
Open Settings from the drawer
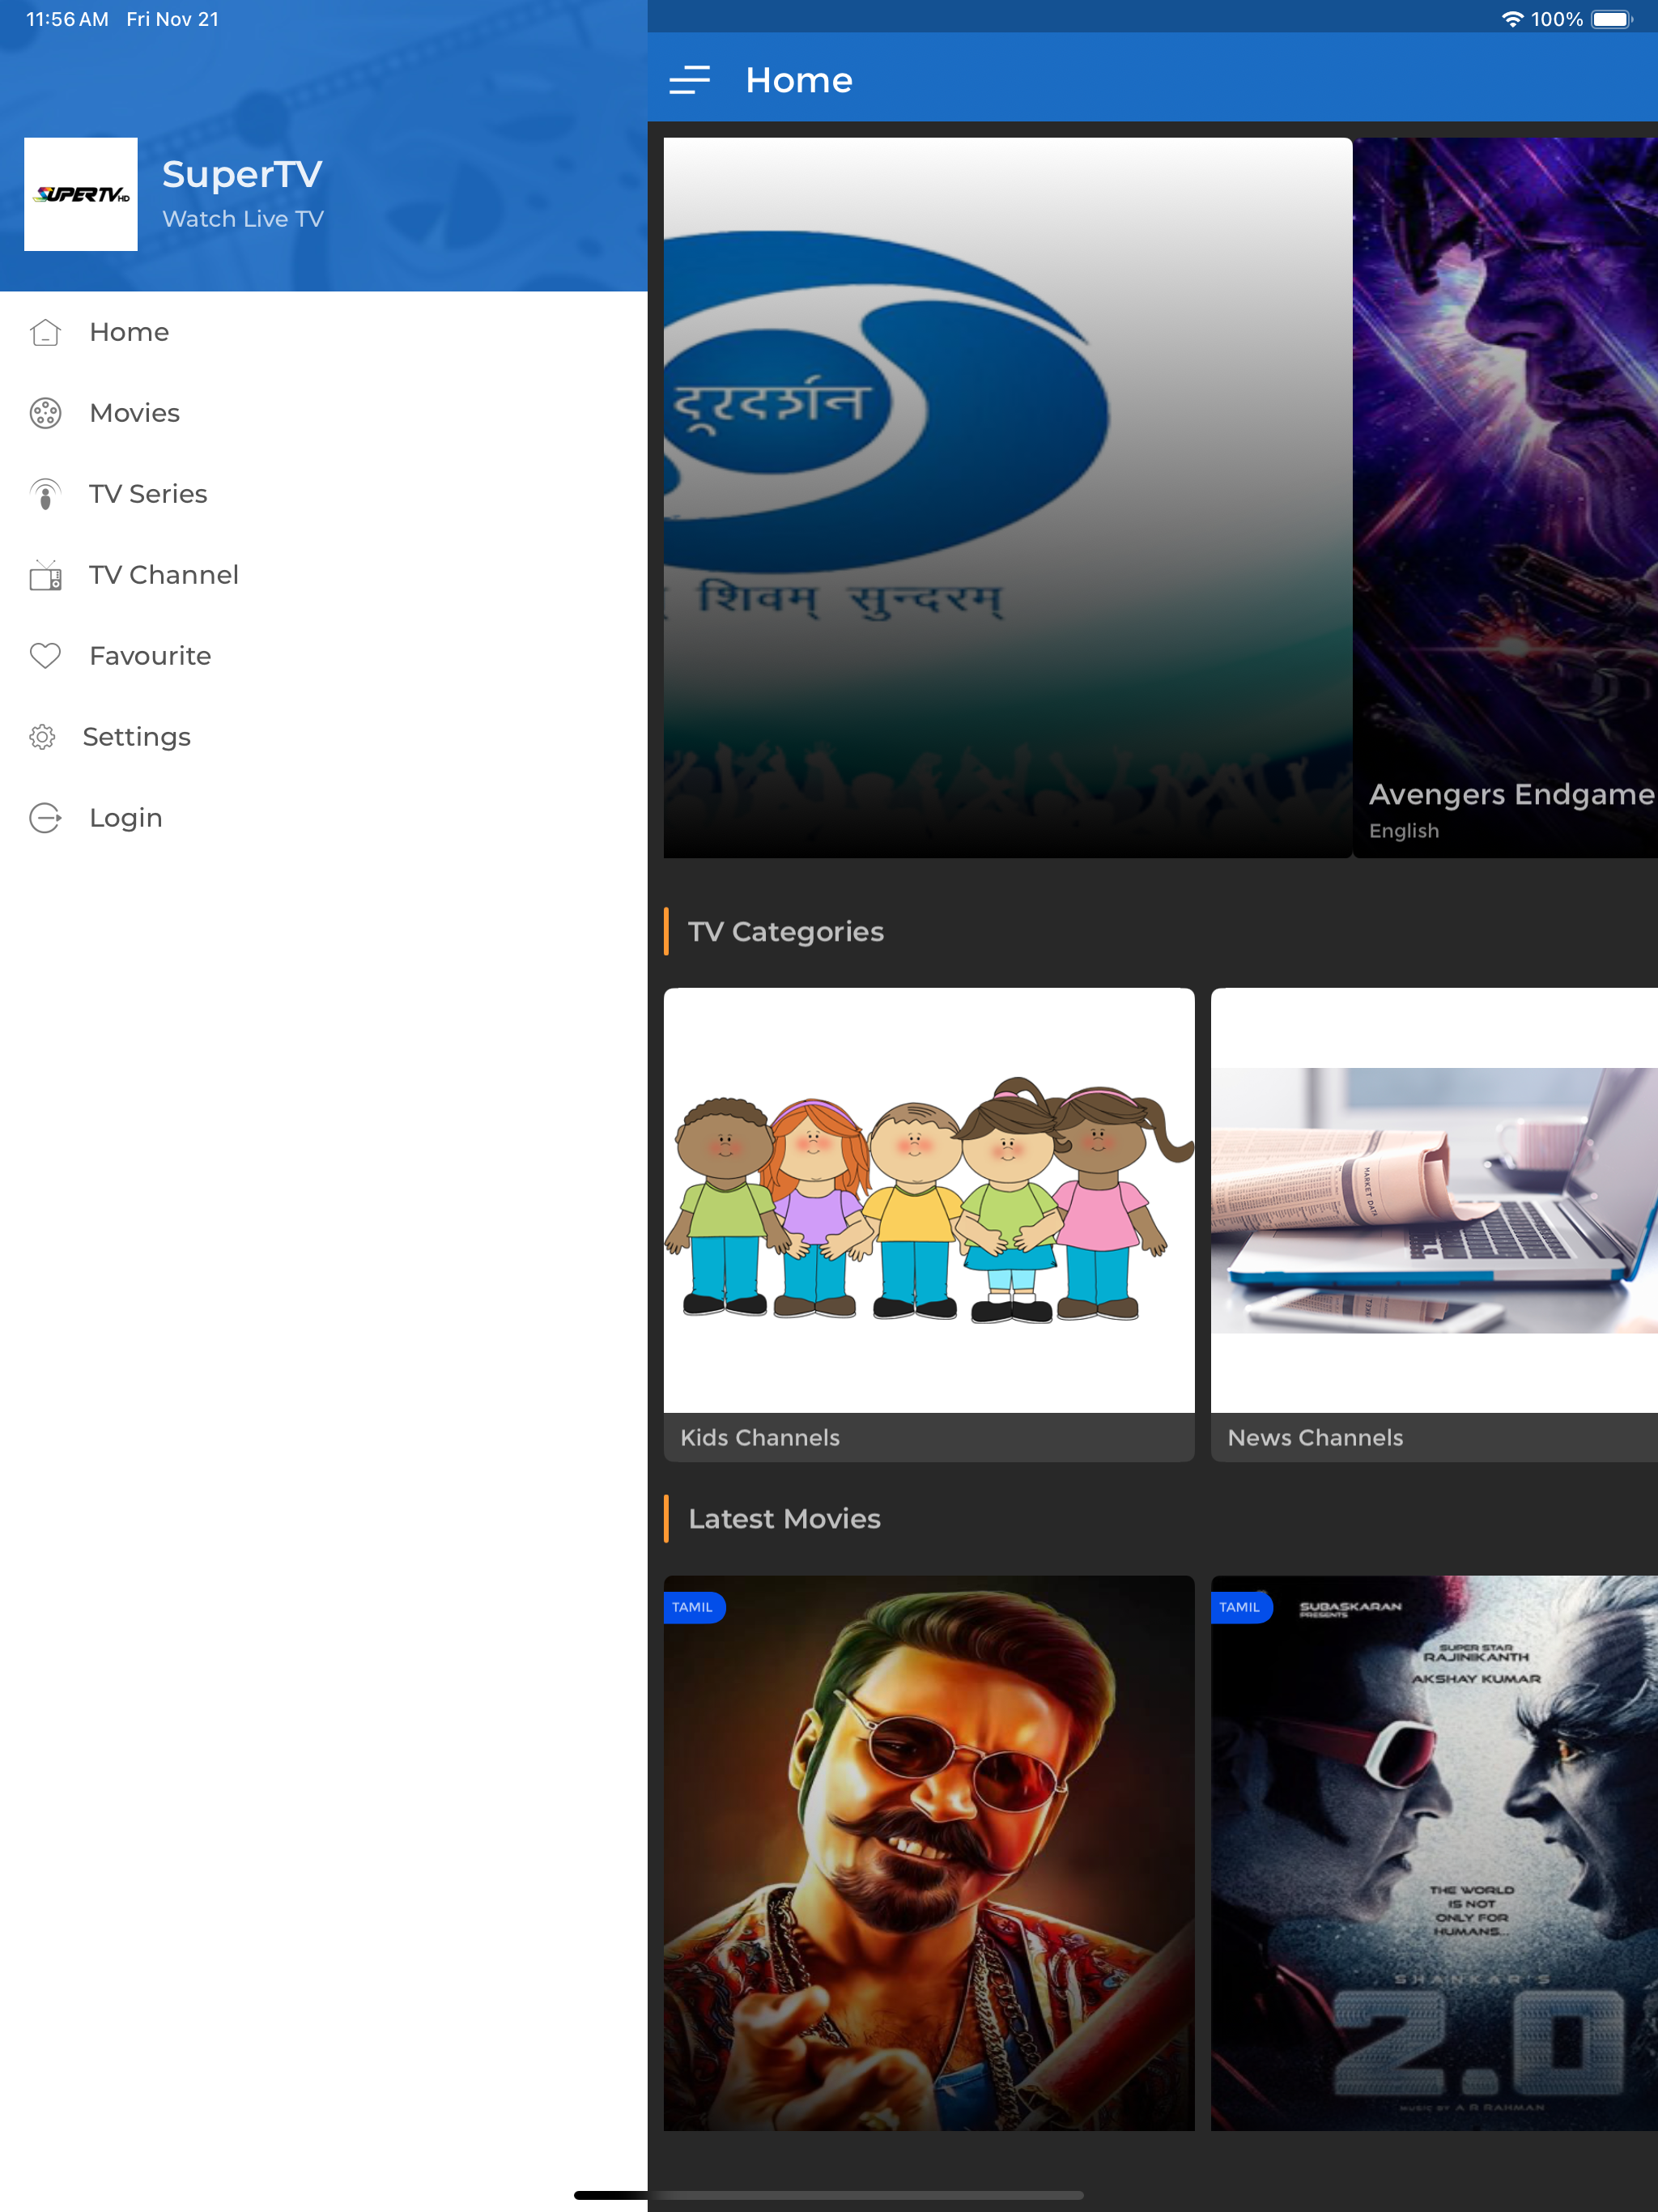point(324,737)
